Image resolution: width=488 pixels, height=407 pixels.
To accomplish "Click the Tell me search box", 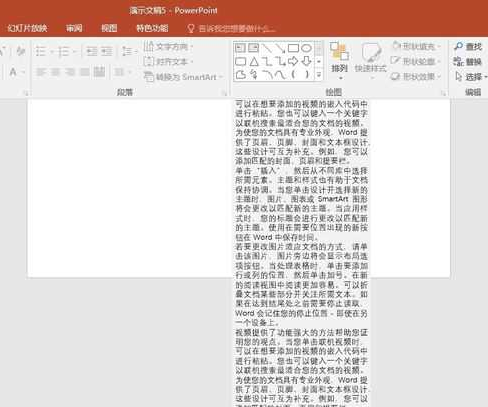I will (x=232, y=29).
